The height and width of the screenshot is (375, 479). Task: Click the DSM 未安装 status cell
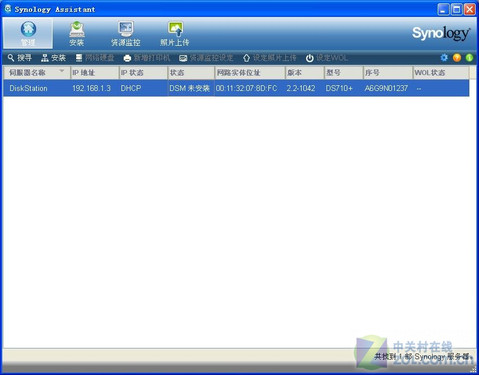[189, 88]
